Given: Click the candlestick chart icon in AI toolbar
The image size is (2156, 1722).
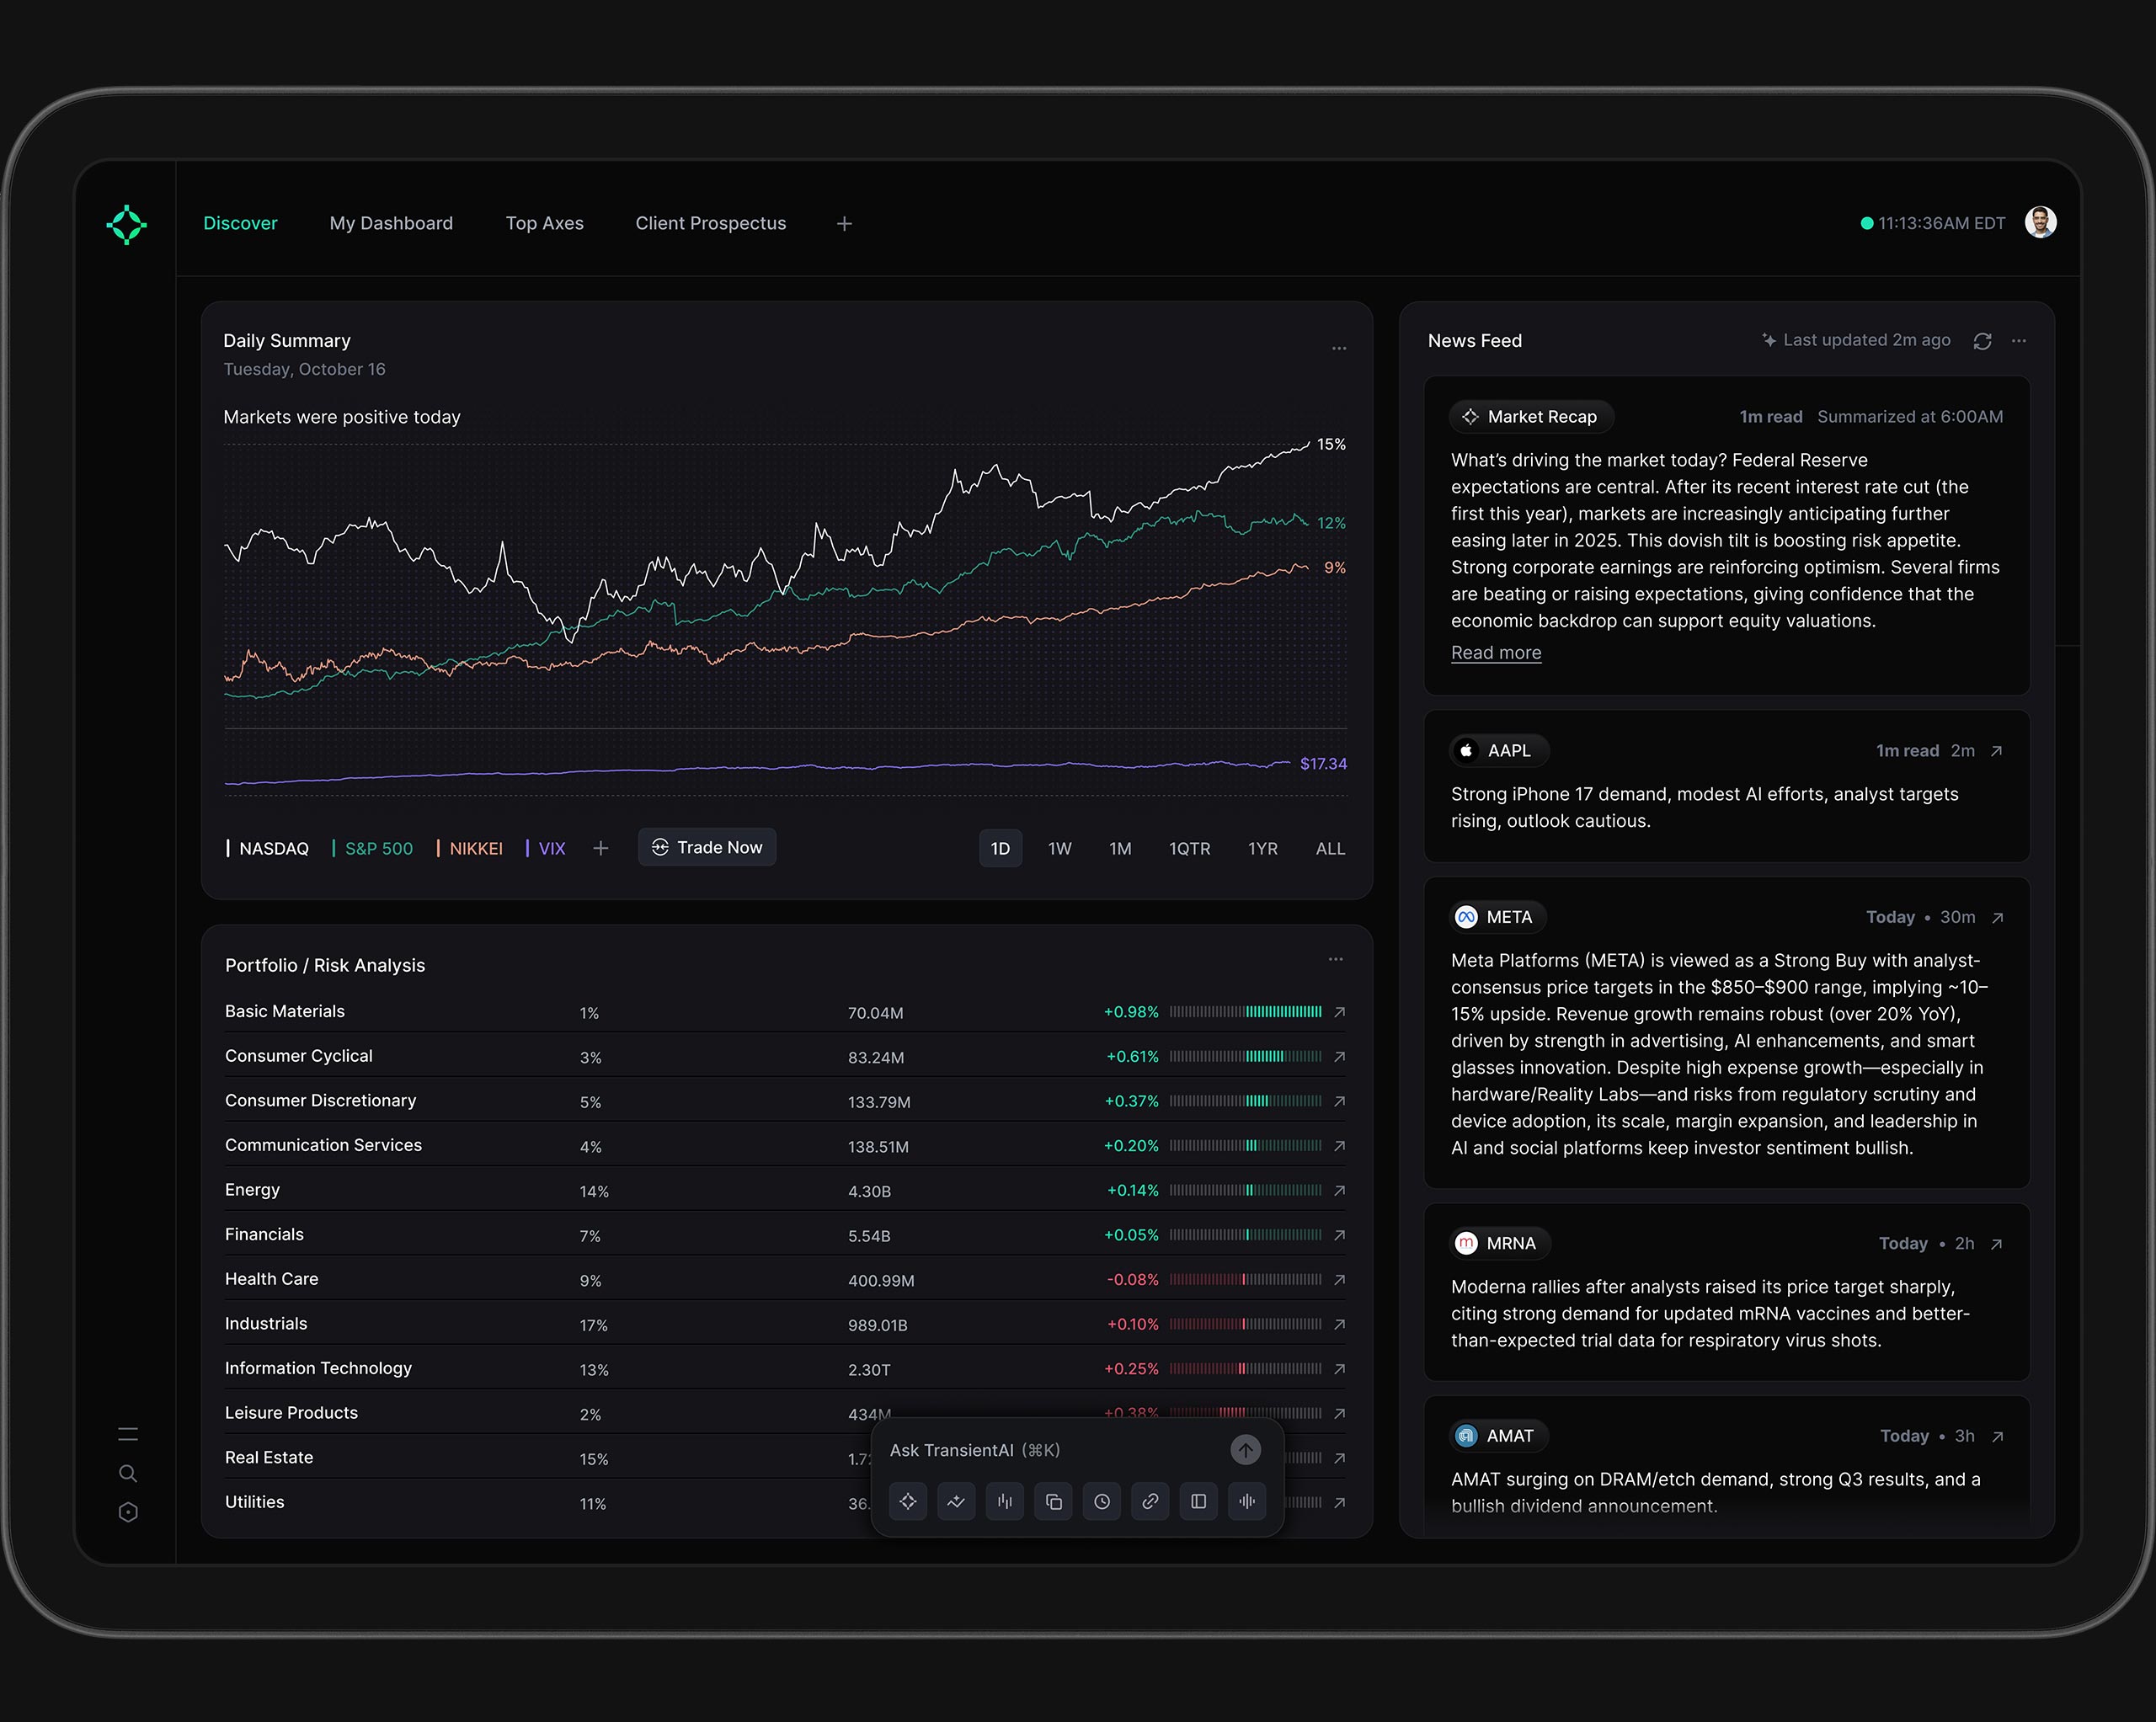Looking at the screenshot, I should click(1004, 1501).
